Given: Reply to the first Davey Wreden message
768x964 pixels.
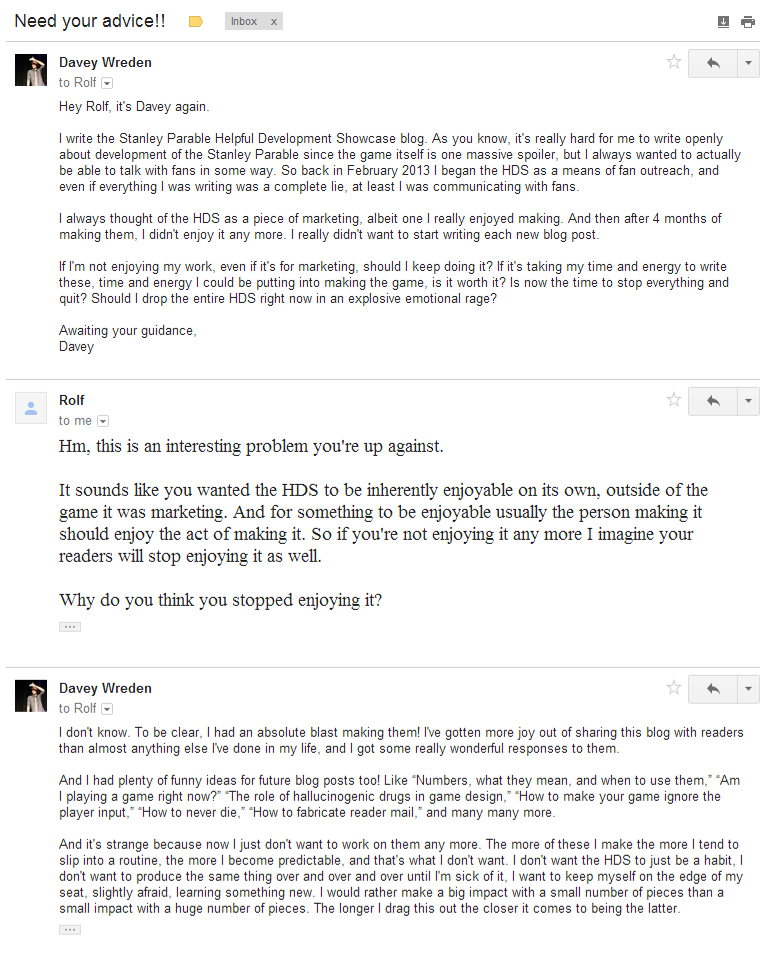Looking at the screenshot, I should (713, 63).
